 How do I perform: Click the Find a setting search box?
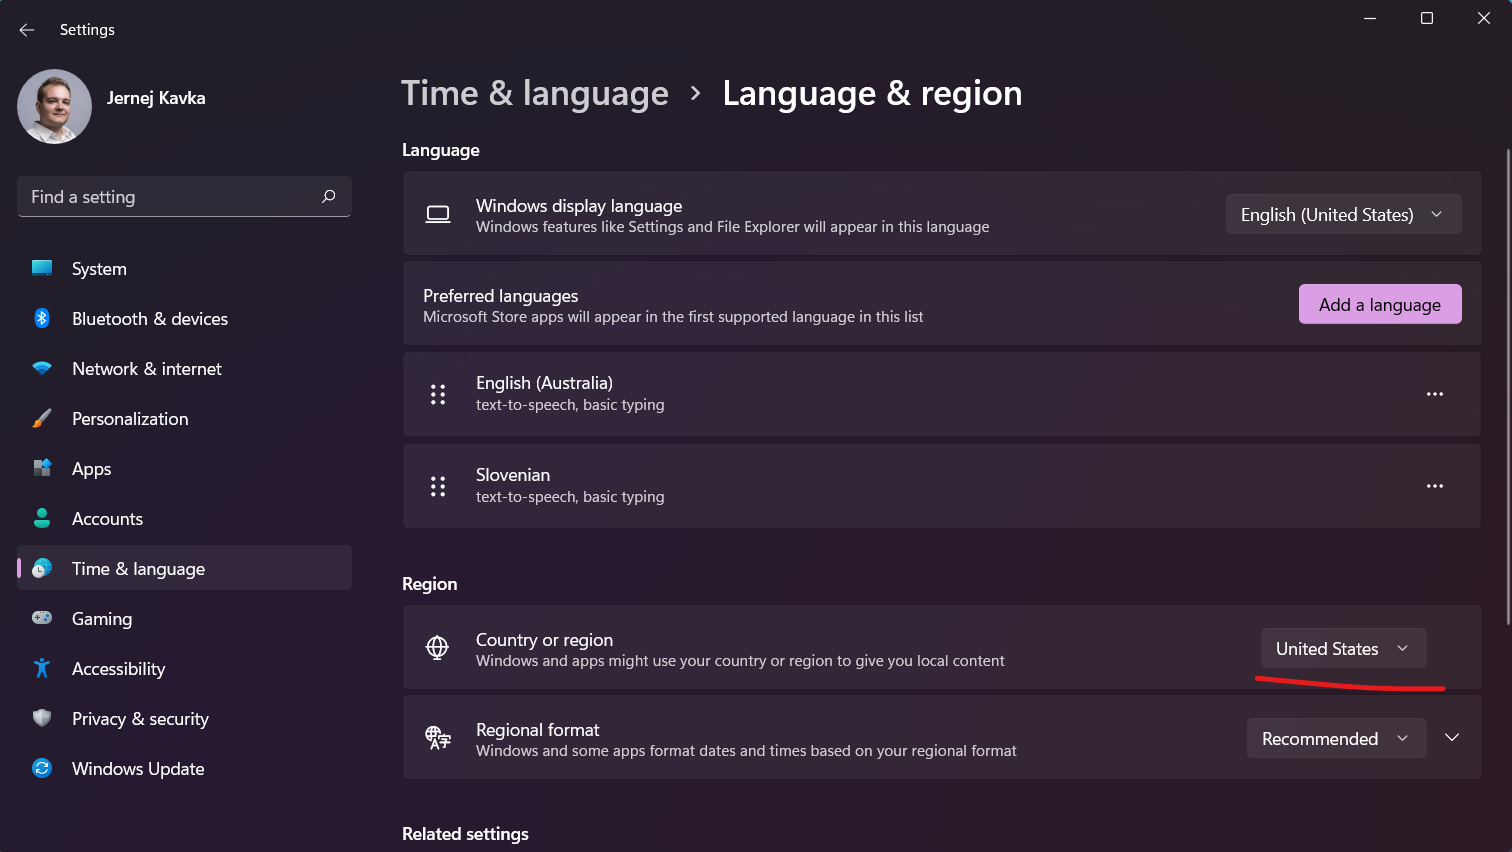click(x=184, y=197)
